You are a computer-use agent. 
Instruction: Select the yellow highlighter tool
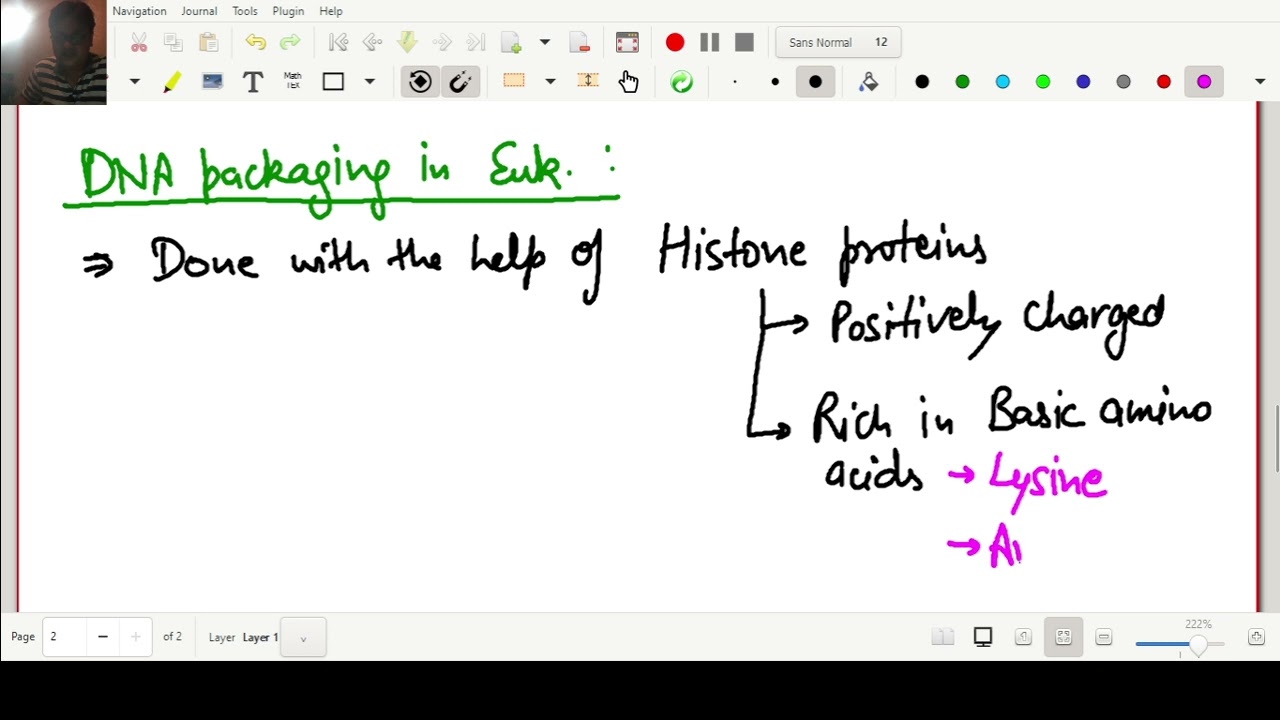coord(172,82)
